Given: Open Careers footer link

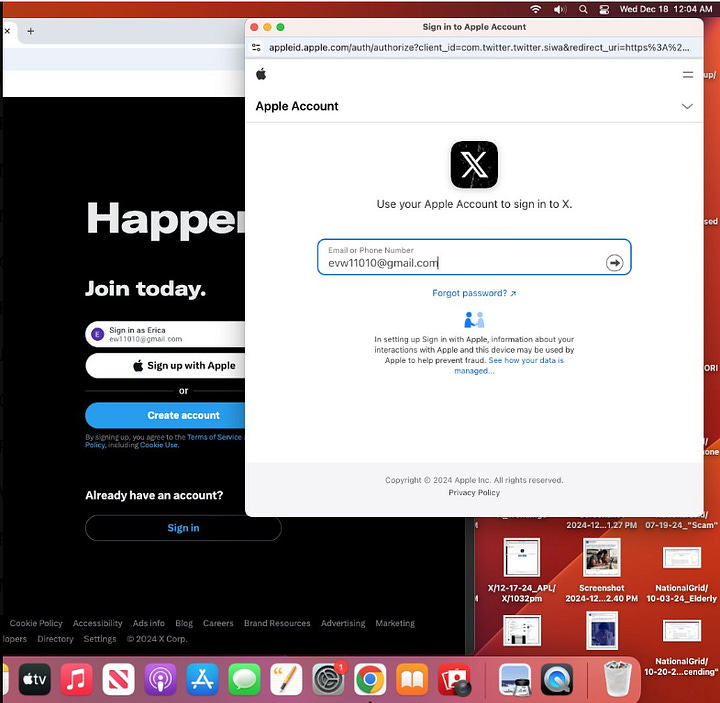Looking at the screenshot, I should pyautogui.click(x=218, y=623).
